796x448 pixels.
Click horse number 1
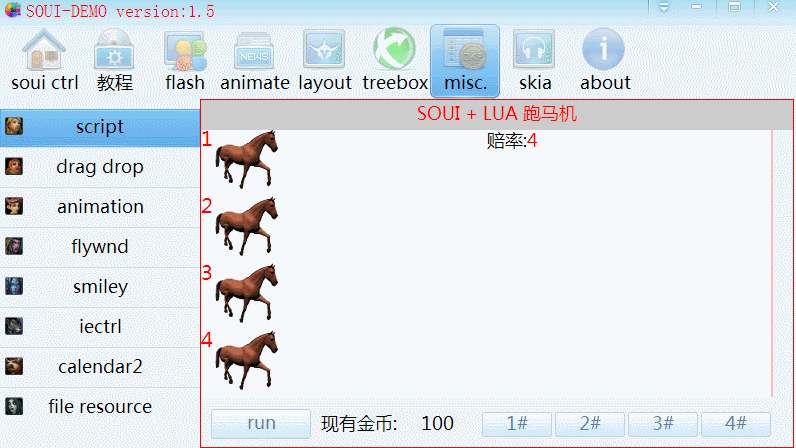(x=247, y=159)
